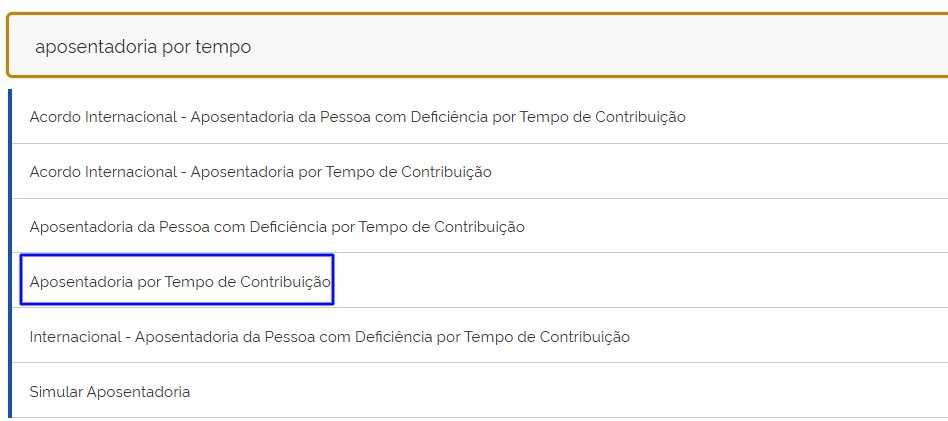
Task: Select the first suggestion in the list
Action: point(357,117)
